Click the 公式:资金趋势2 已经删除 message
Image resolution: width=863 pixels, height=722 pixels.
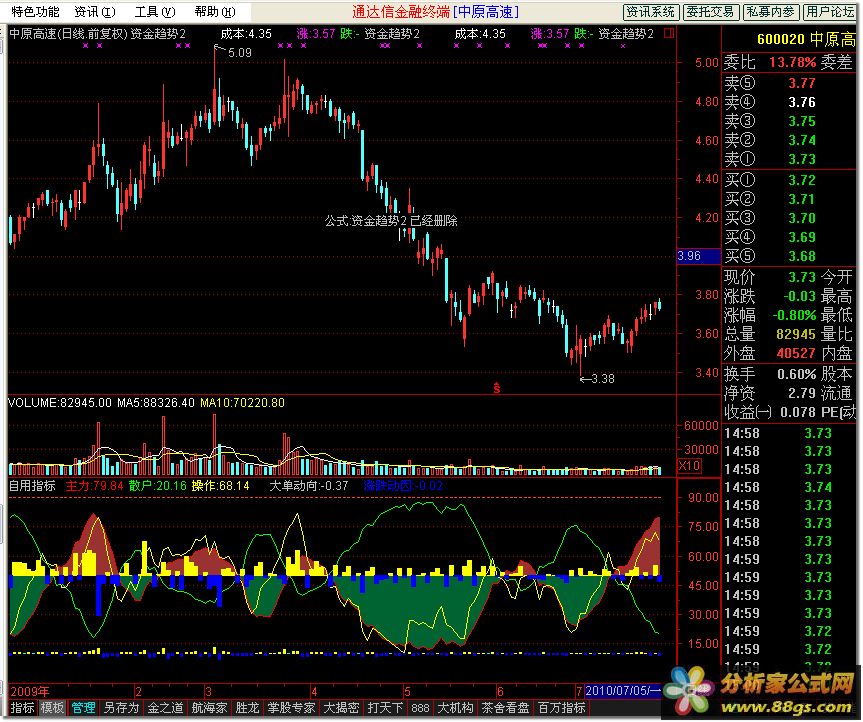391,221
